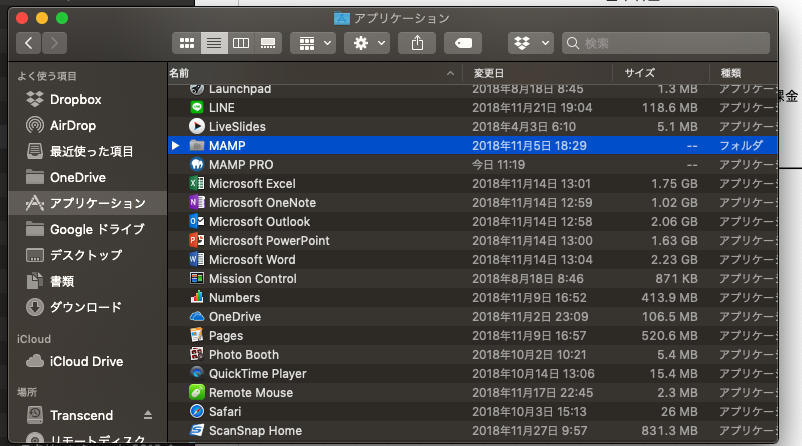Viewport: 802px width, 446px height.
Task: Select the Safari icon
Action: coord(196,411)
